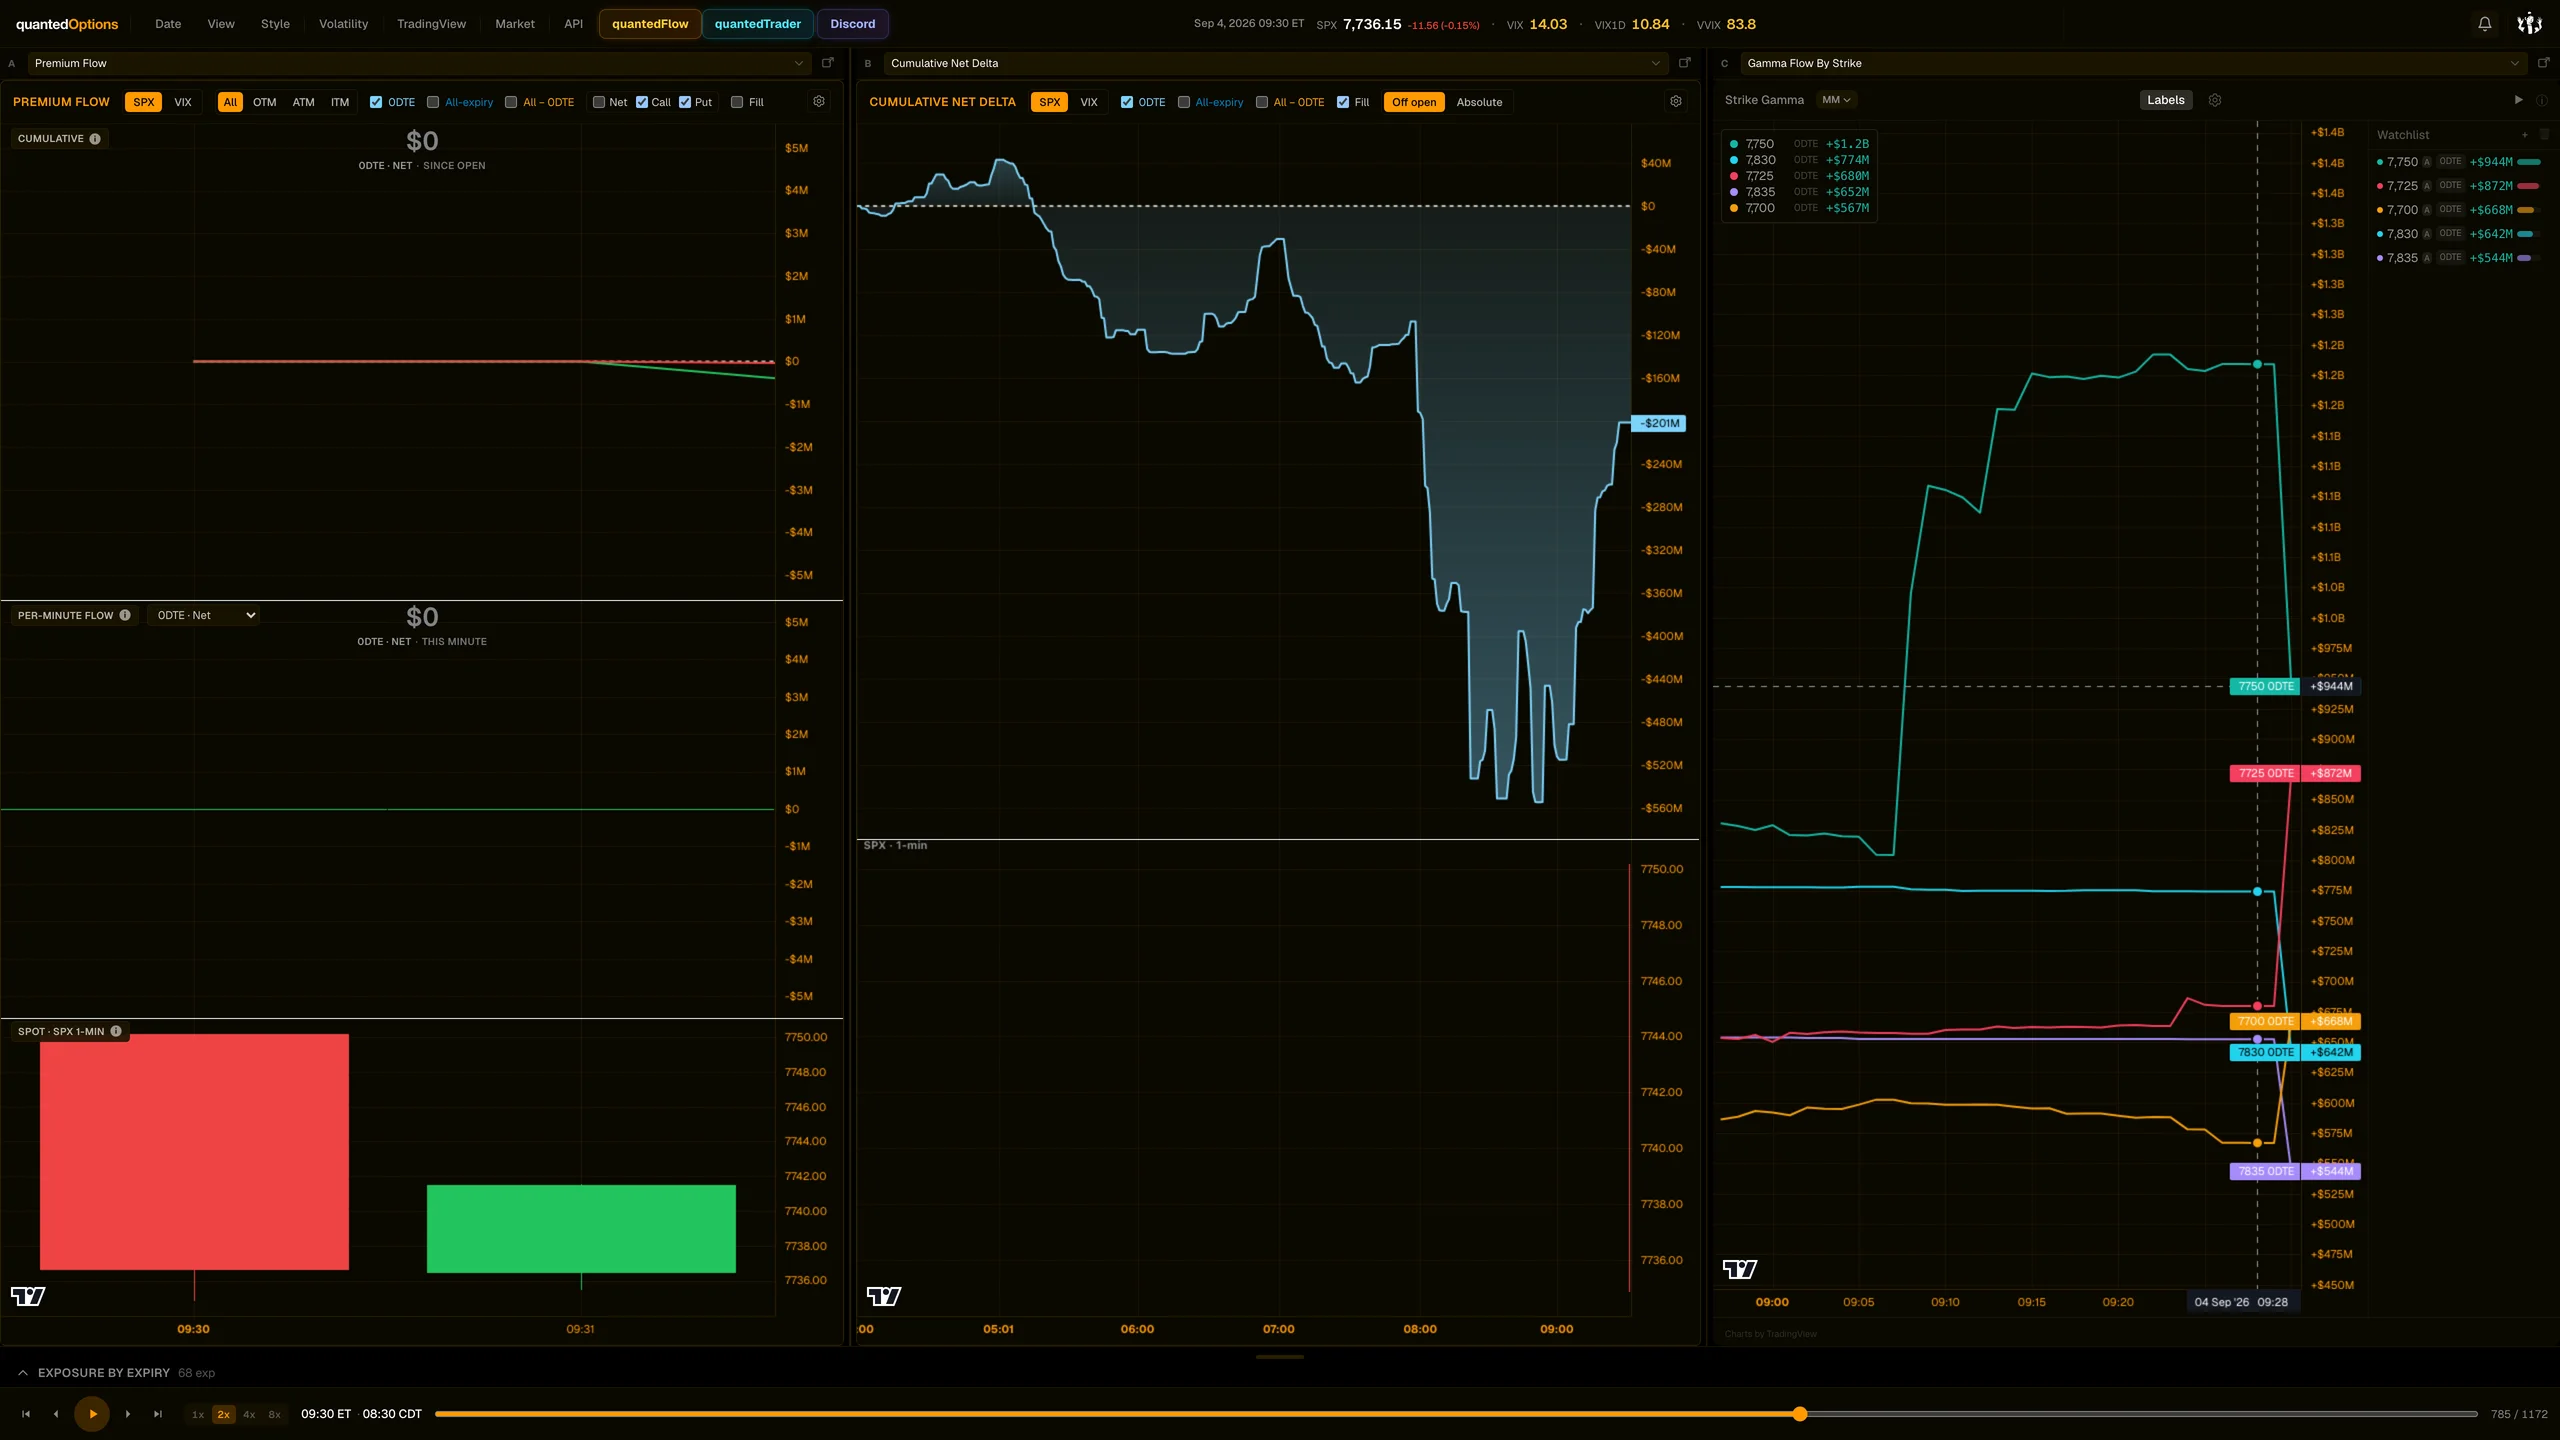Click the replay timeline slider handle
2560x1440 pixels.
point(1800,1414)
